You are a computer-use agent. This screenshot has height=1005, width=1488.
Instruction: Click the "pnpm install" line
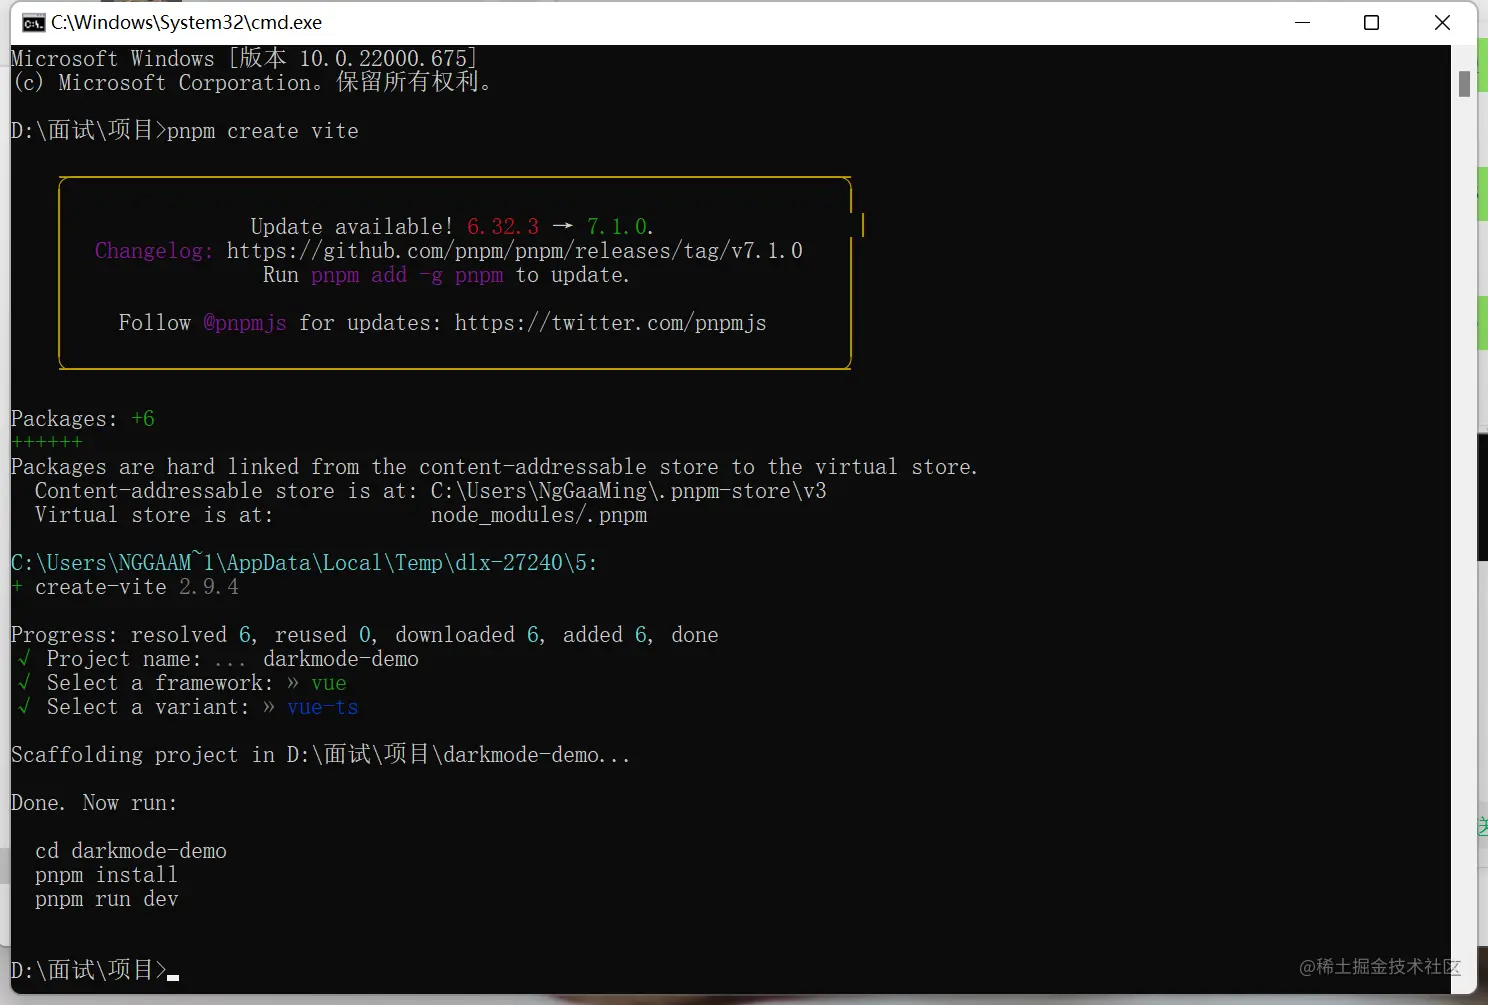click(106, 875)
